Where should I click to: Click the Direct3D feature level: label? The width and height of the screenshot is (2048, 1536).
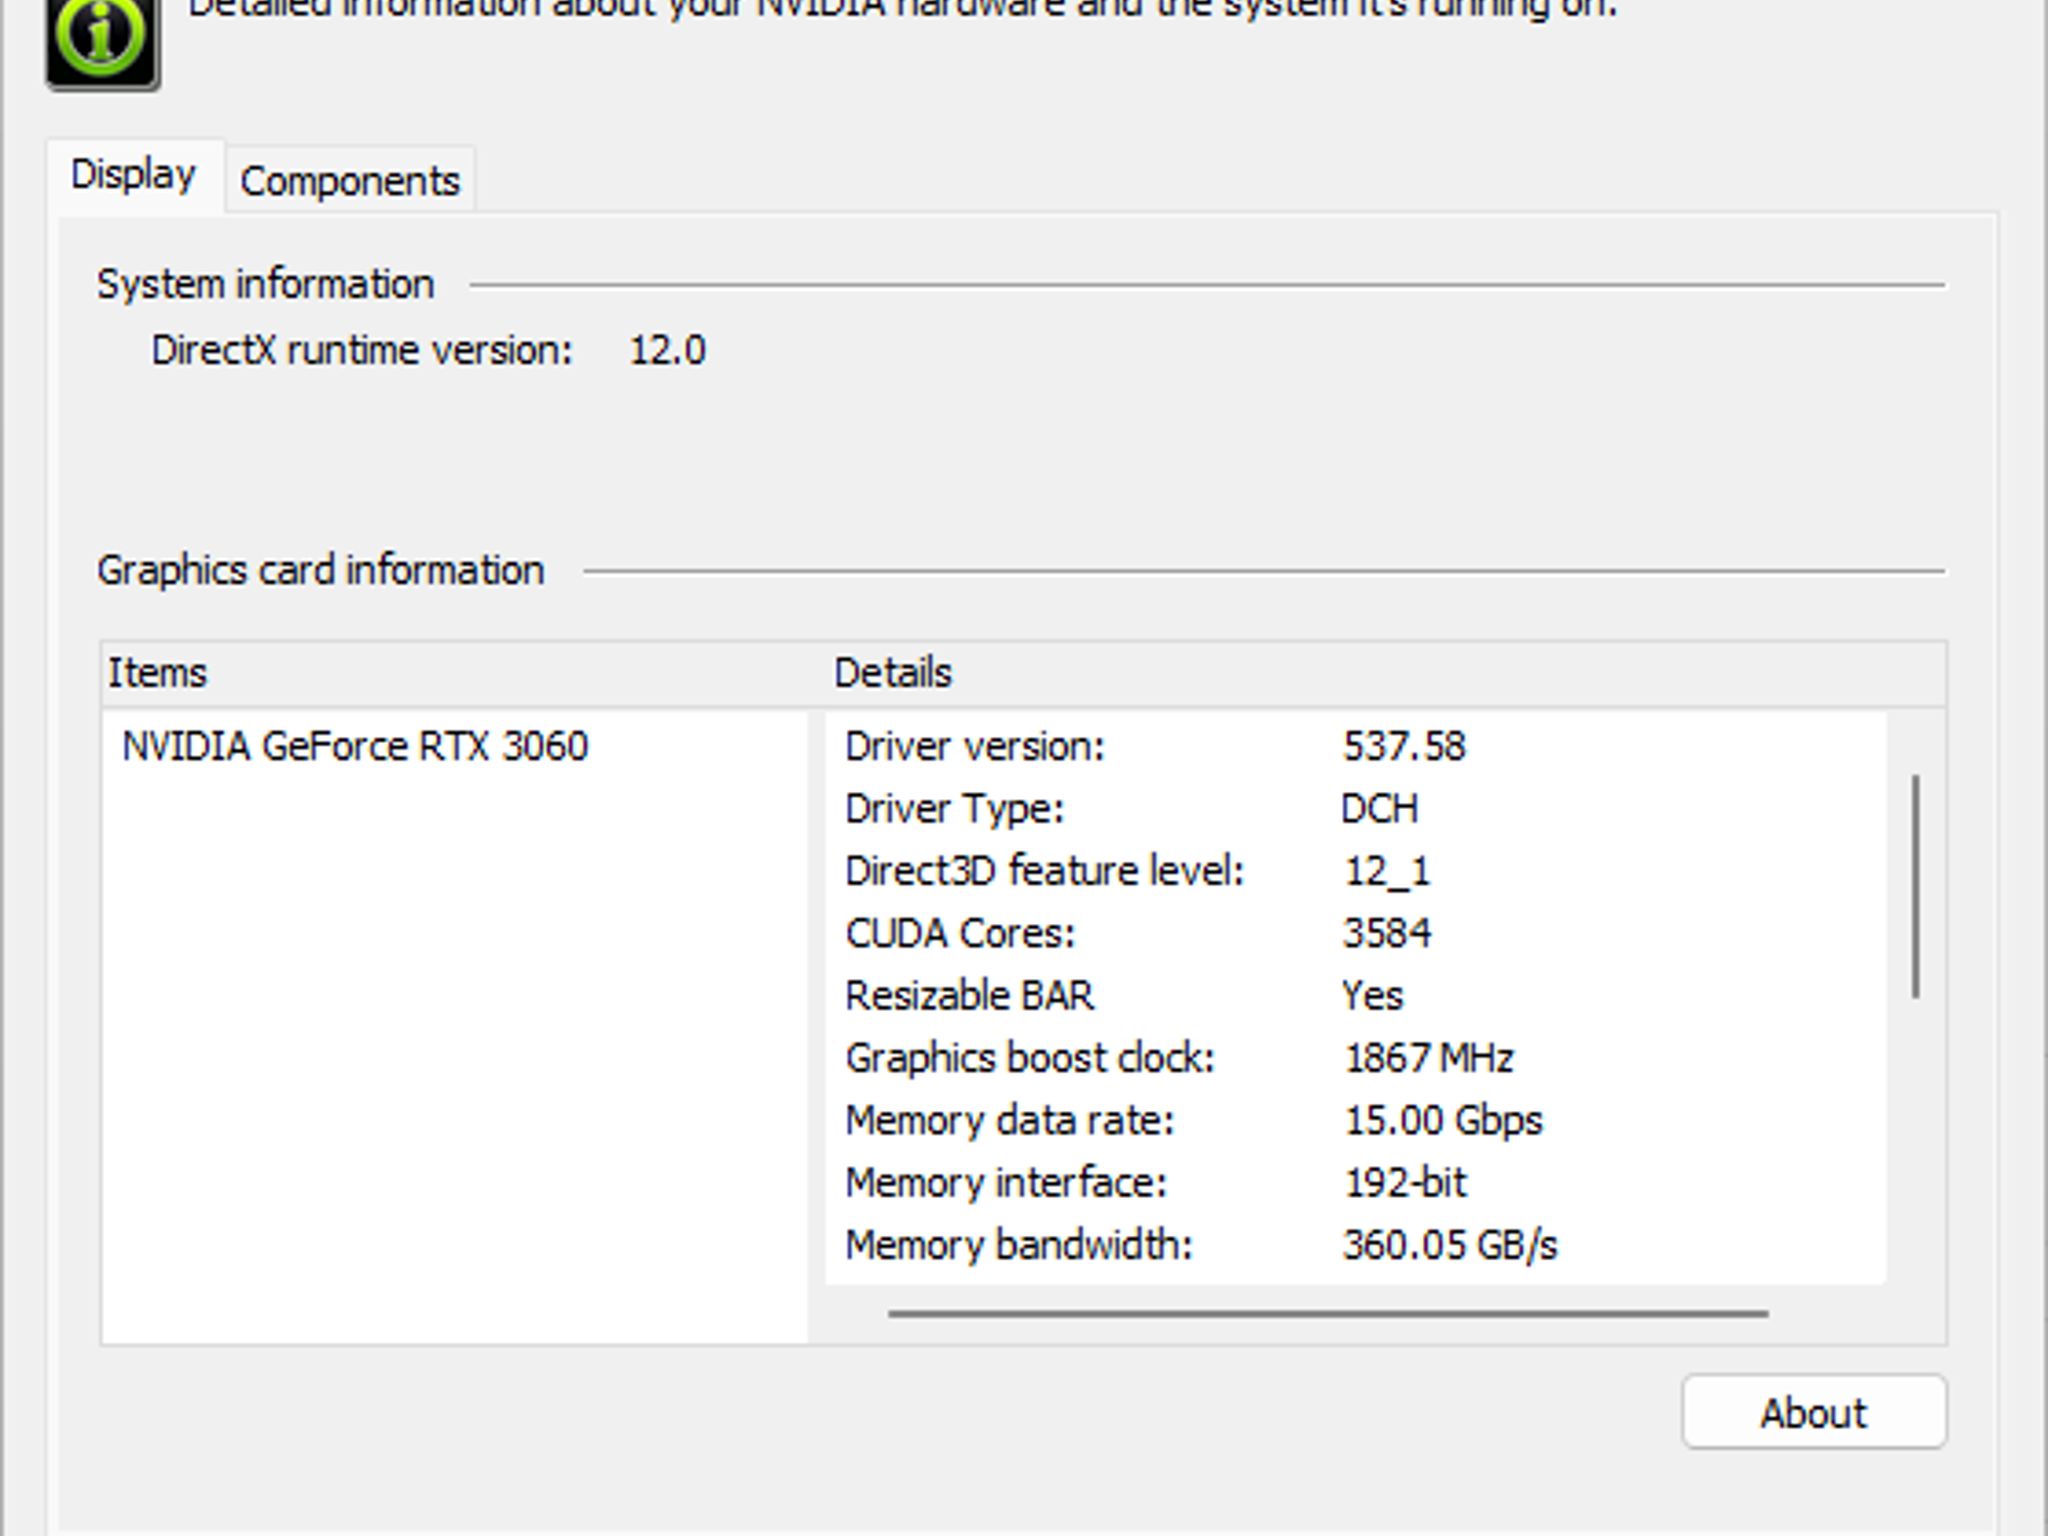1045,871
